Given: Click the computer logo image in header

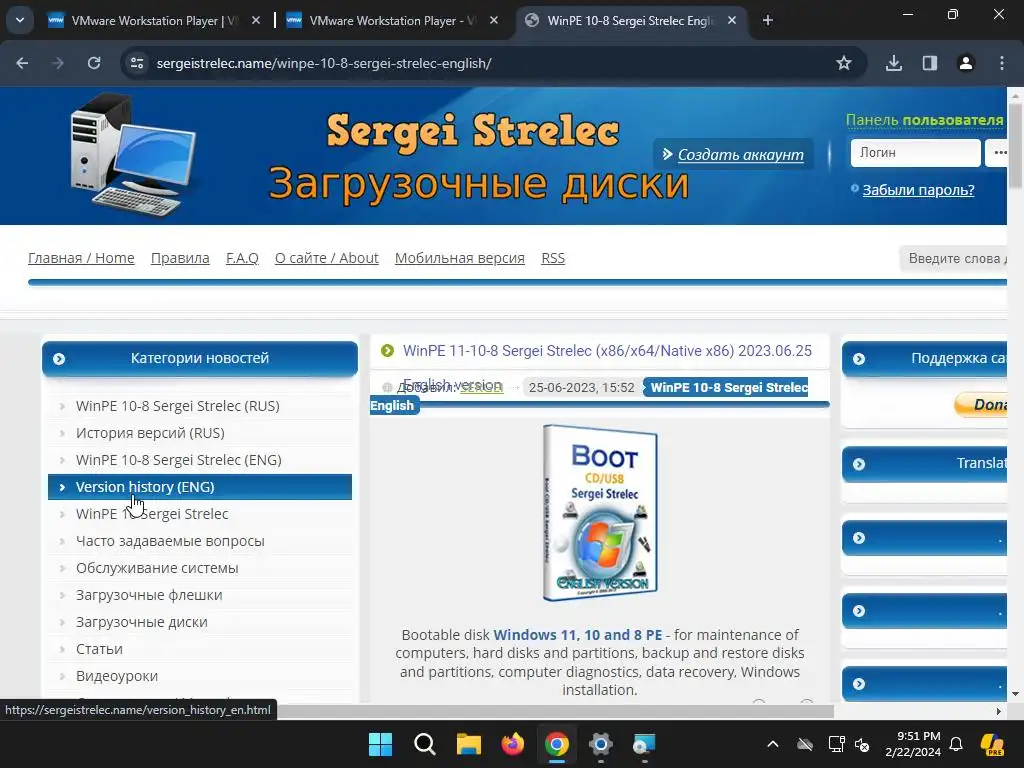Looking at the screenshot, I should [x=133, y=155].
